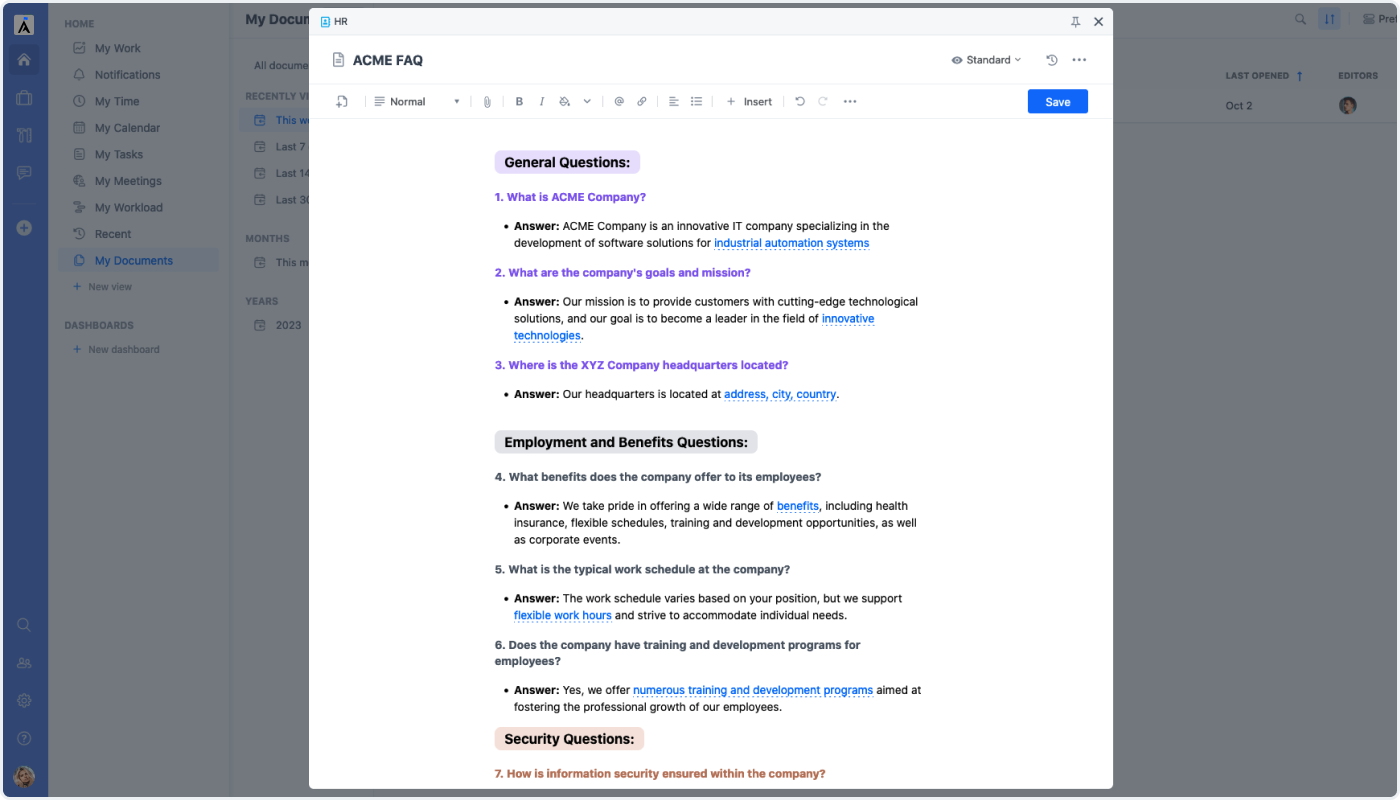
Task: Click New dashboard in sidebar
Action: (116, 350)
